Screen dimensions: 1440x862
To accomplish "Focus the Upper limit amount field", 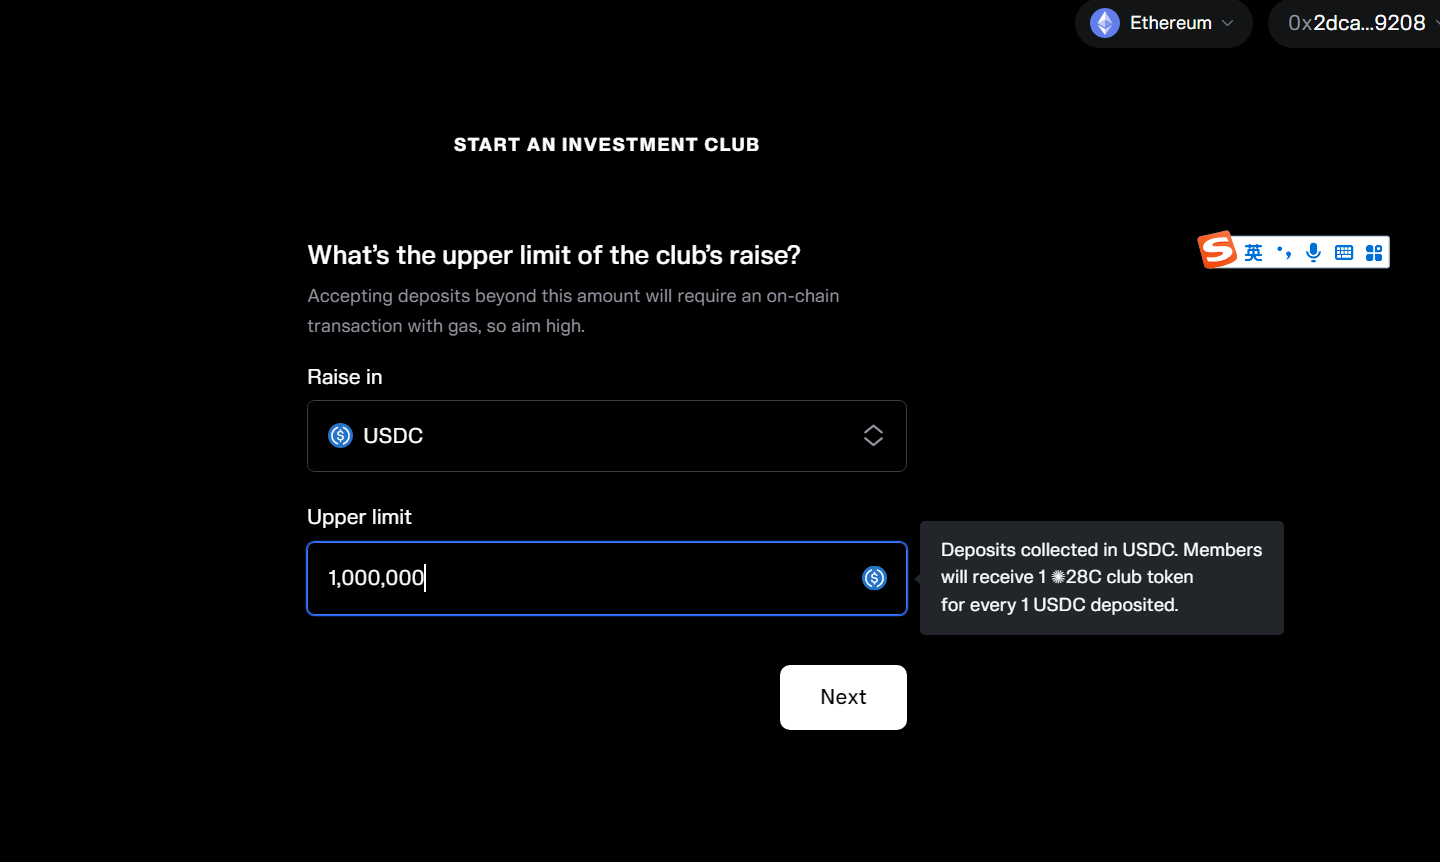I will point(580,578).
